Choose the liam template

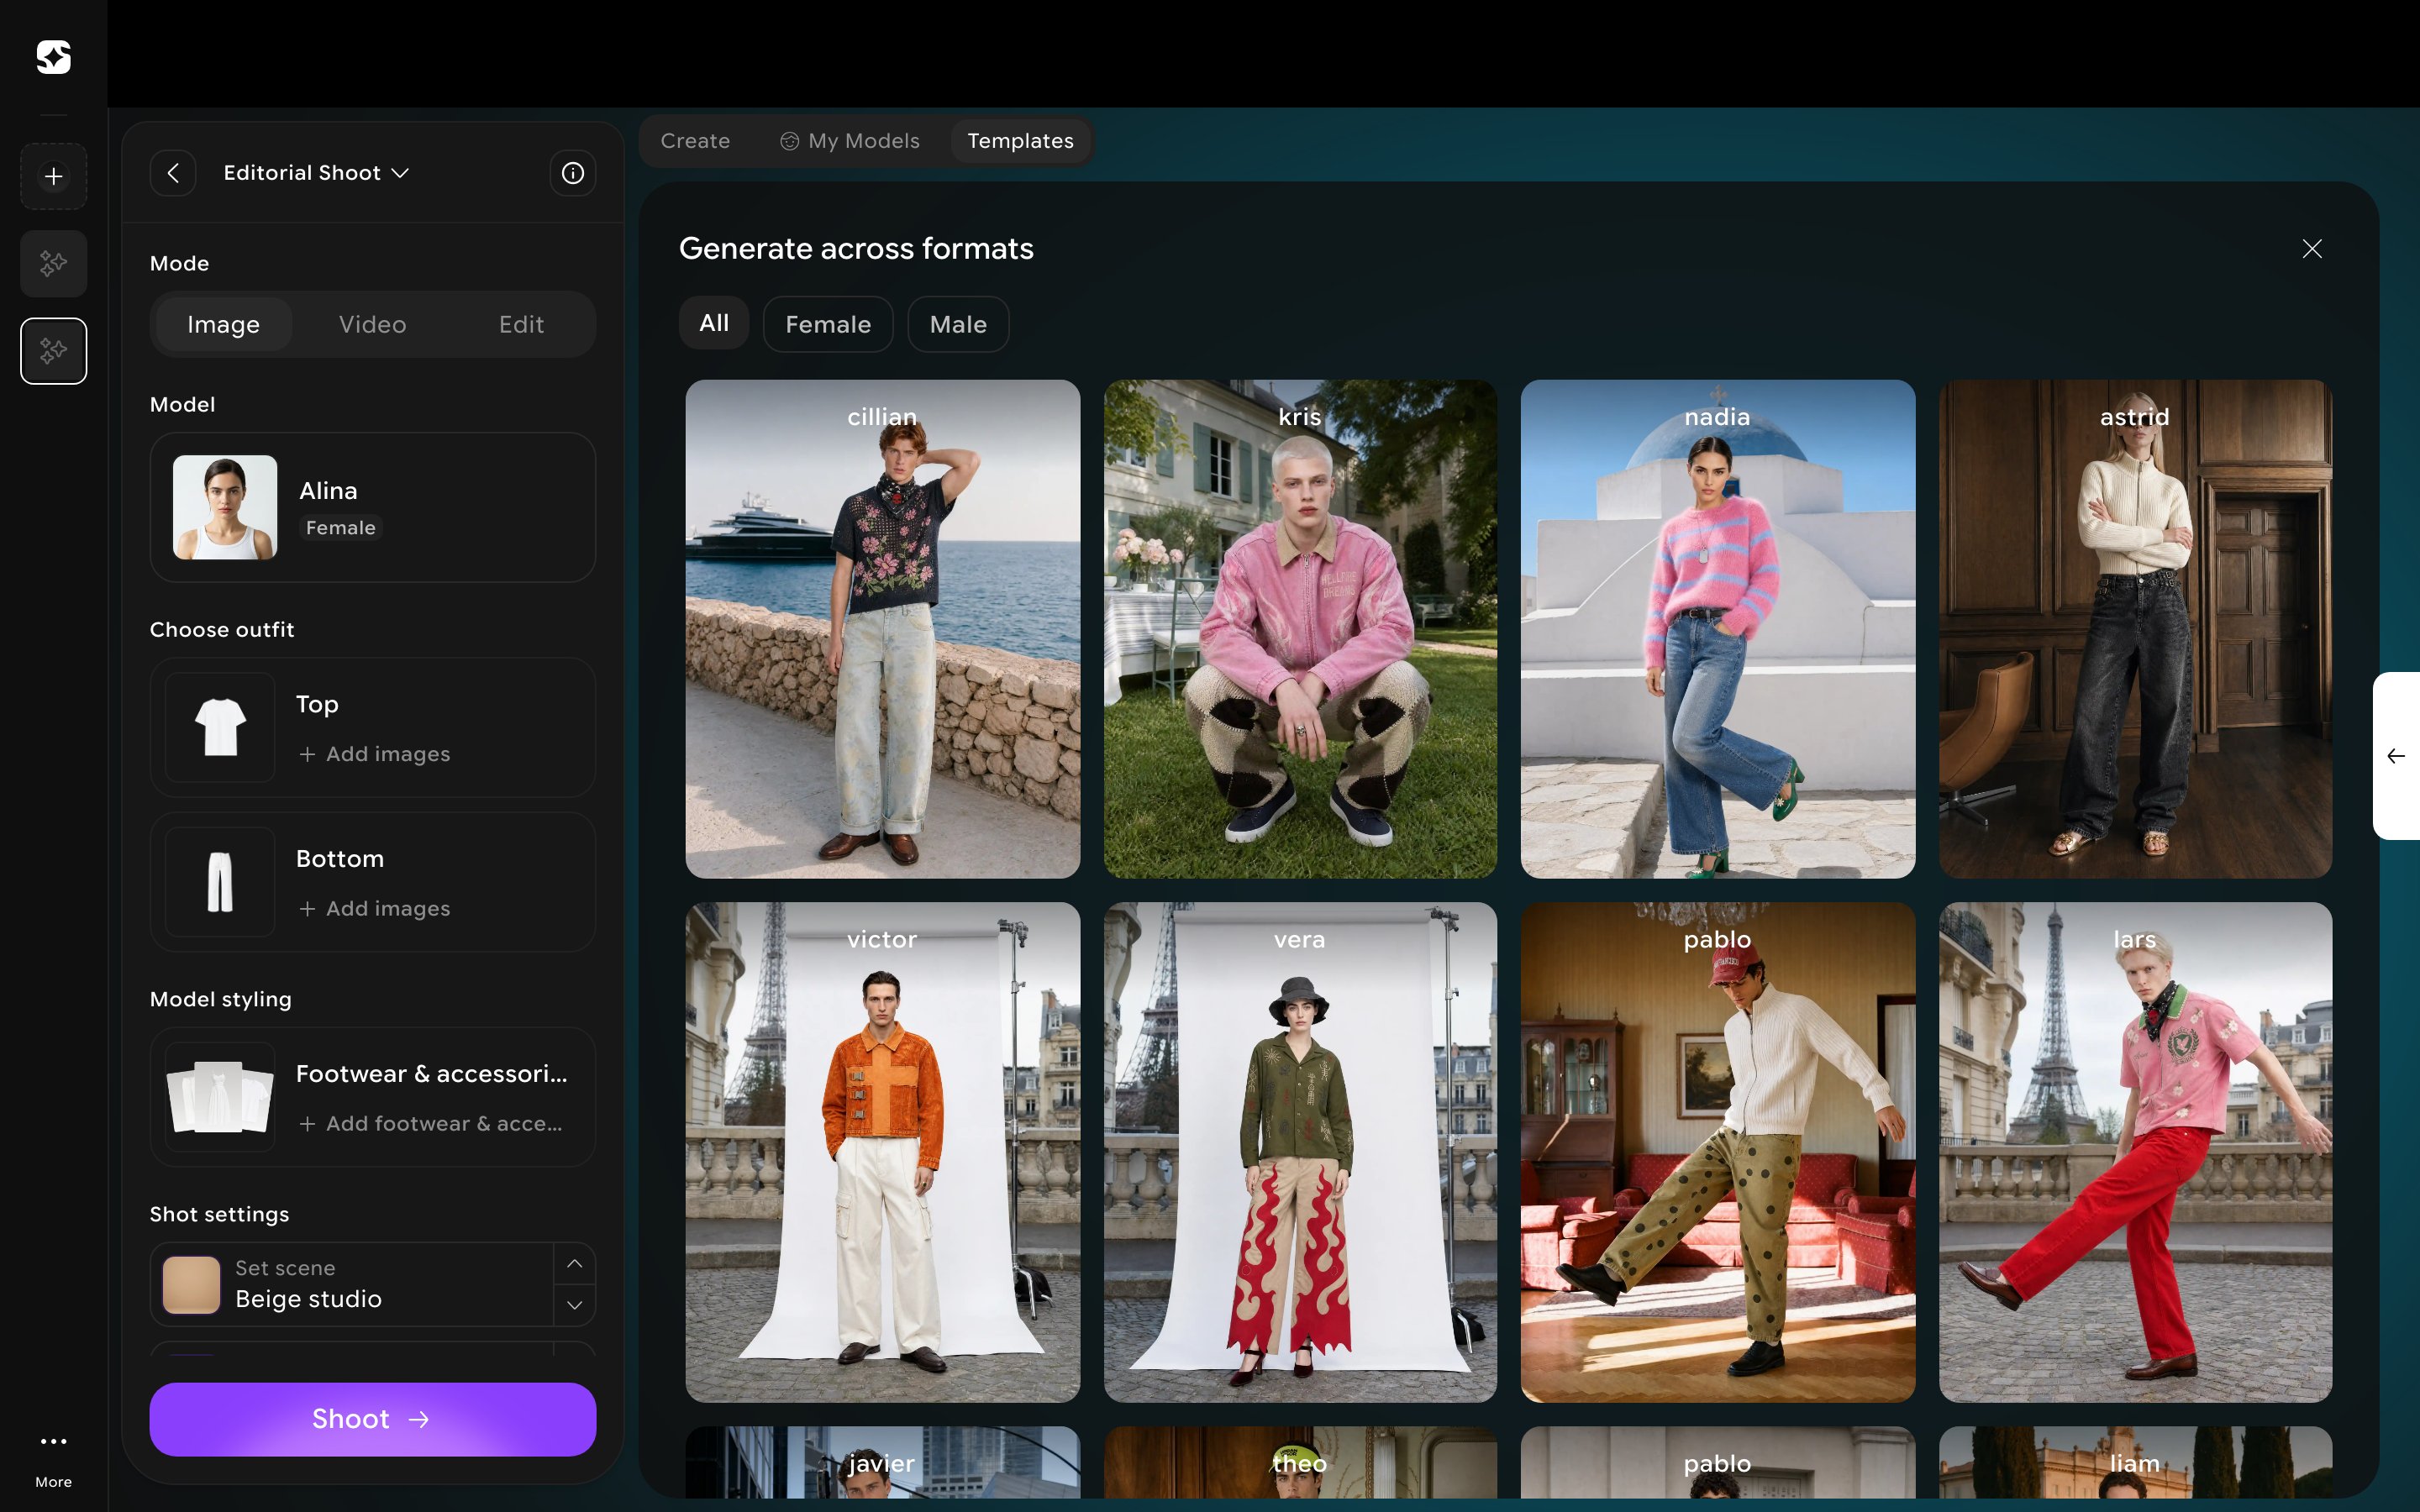pyautogui.click(x=2135, y=1462)
